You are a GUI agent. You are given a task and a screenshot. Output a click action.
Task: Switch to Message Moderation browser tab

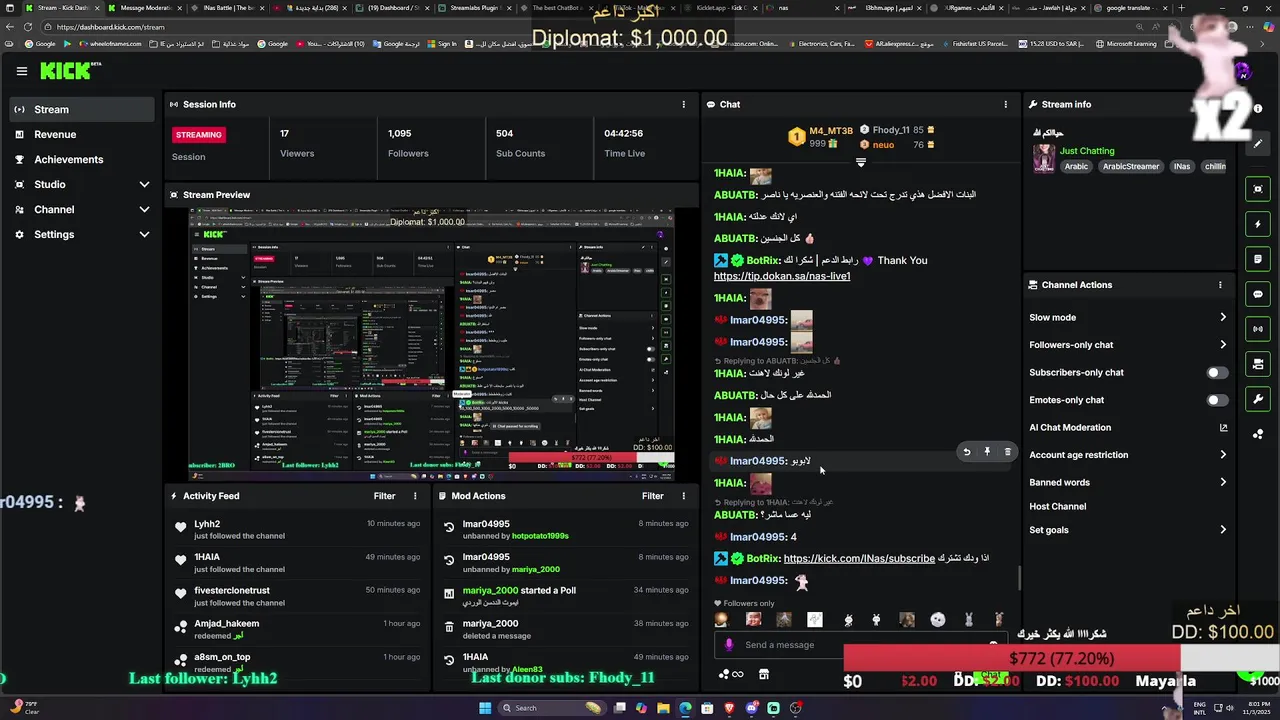tap(143, 8)
